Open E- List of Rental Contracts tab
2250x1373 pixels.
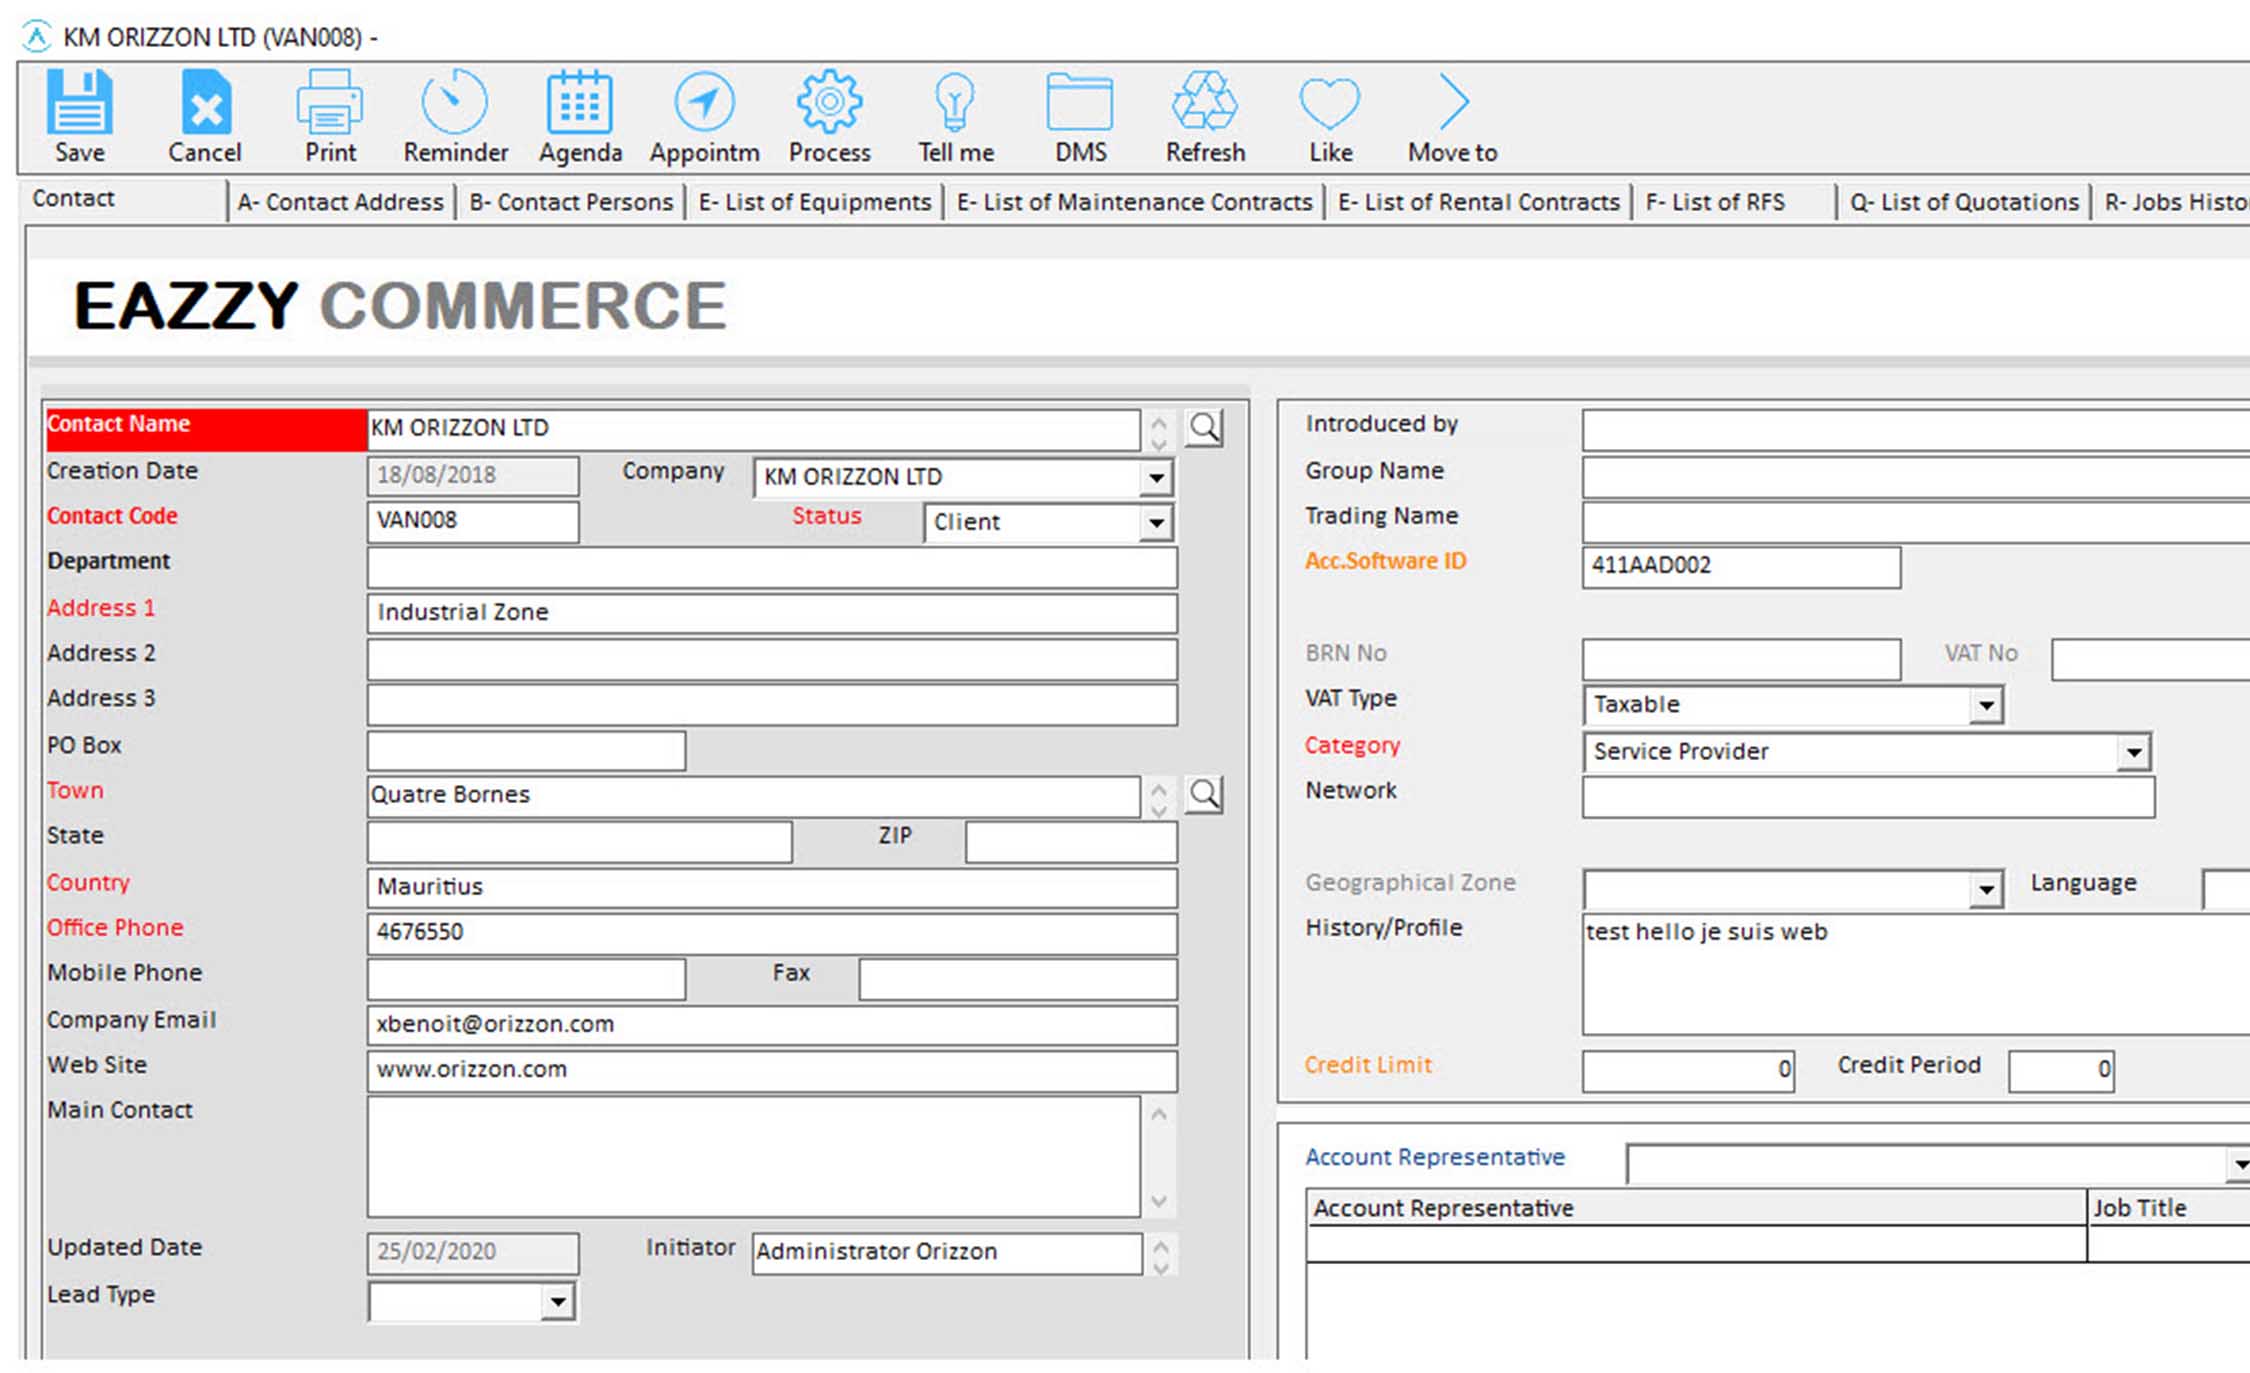coord(1479,202)
